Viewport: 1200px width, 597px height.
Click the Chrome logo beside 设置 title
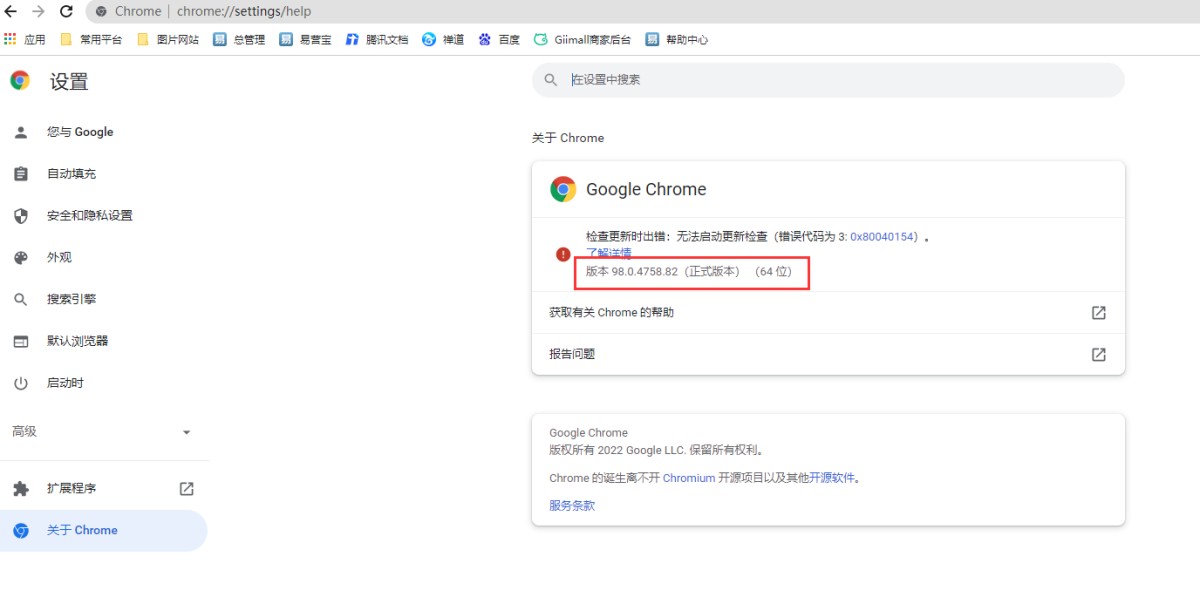[x=20, y=81]
